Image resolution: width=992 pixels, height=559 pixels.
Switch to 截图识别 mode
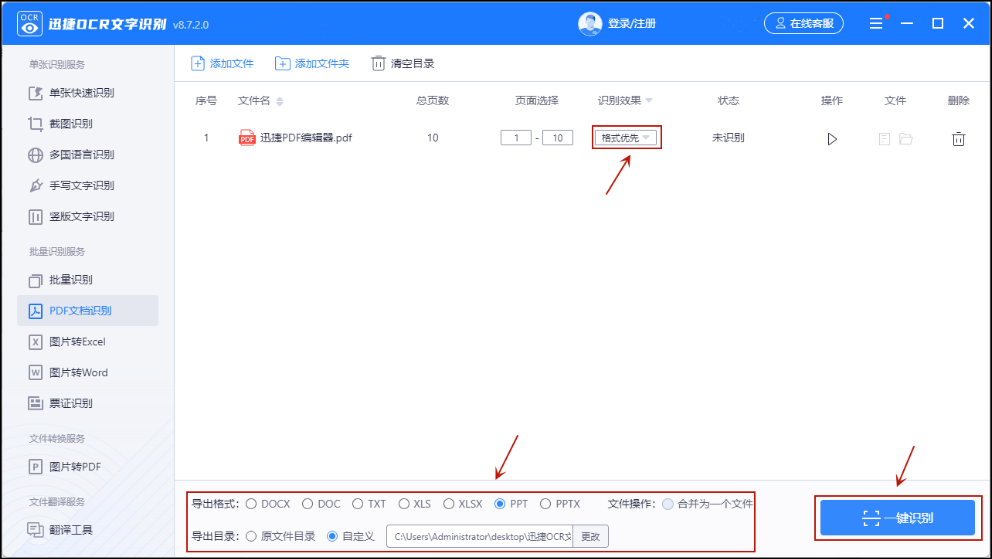click(71, 124)
